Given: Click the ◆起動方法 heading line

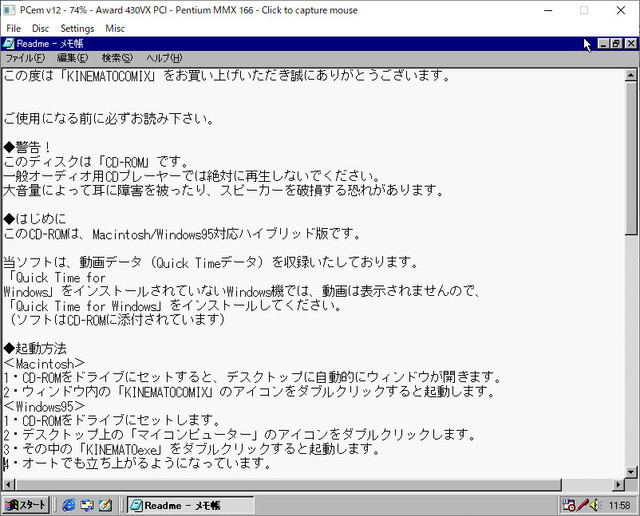Looking at the screenshot, I should 35,349.
